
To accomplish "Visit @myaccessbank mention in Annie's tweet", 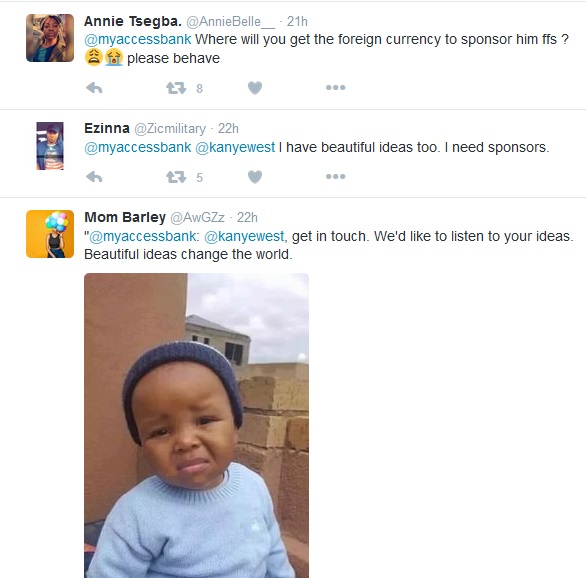I will [x=138, y=40].
